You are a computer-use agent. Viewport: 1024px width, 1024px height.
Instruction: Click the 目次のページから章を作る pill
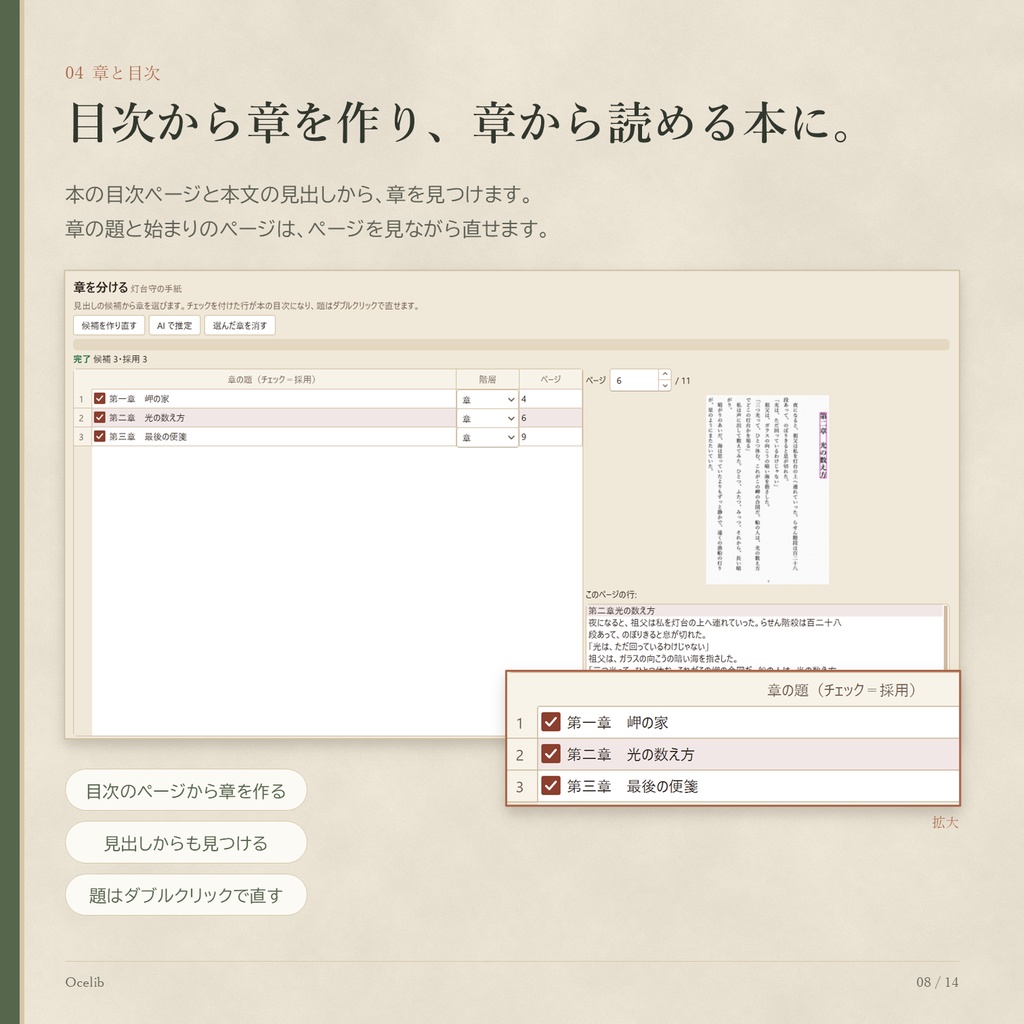(x=186, y=791)
